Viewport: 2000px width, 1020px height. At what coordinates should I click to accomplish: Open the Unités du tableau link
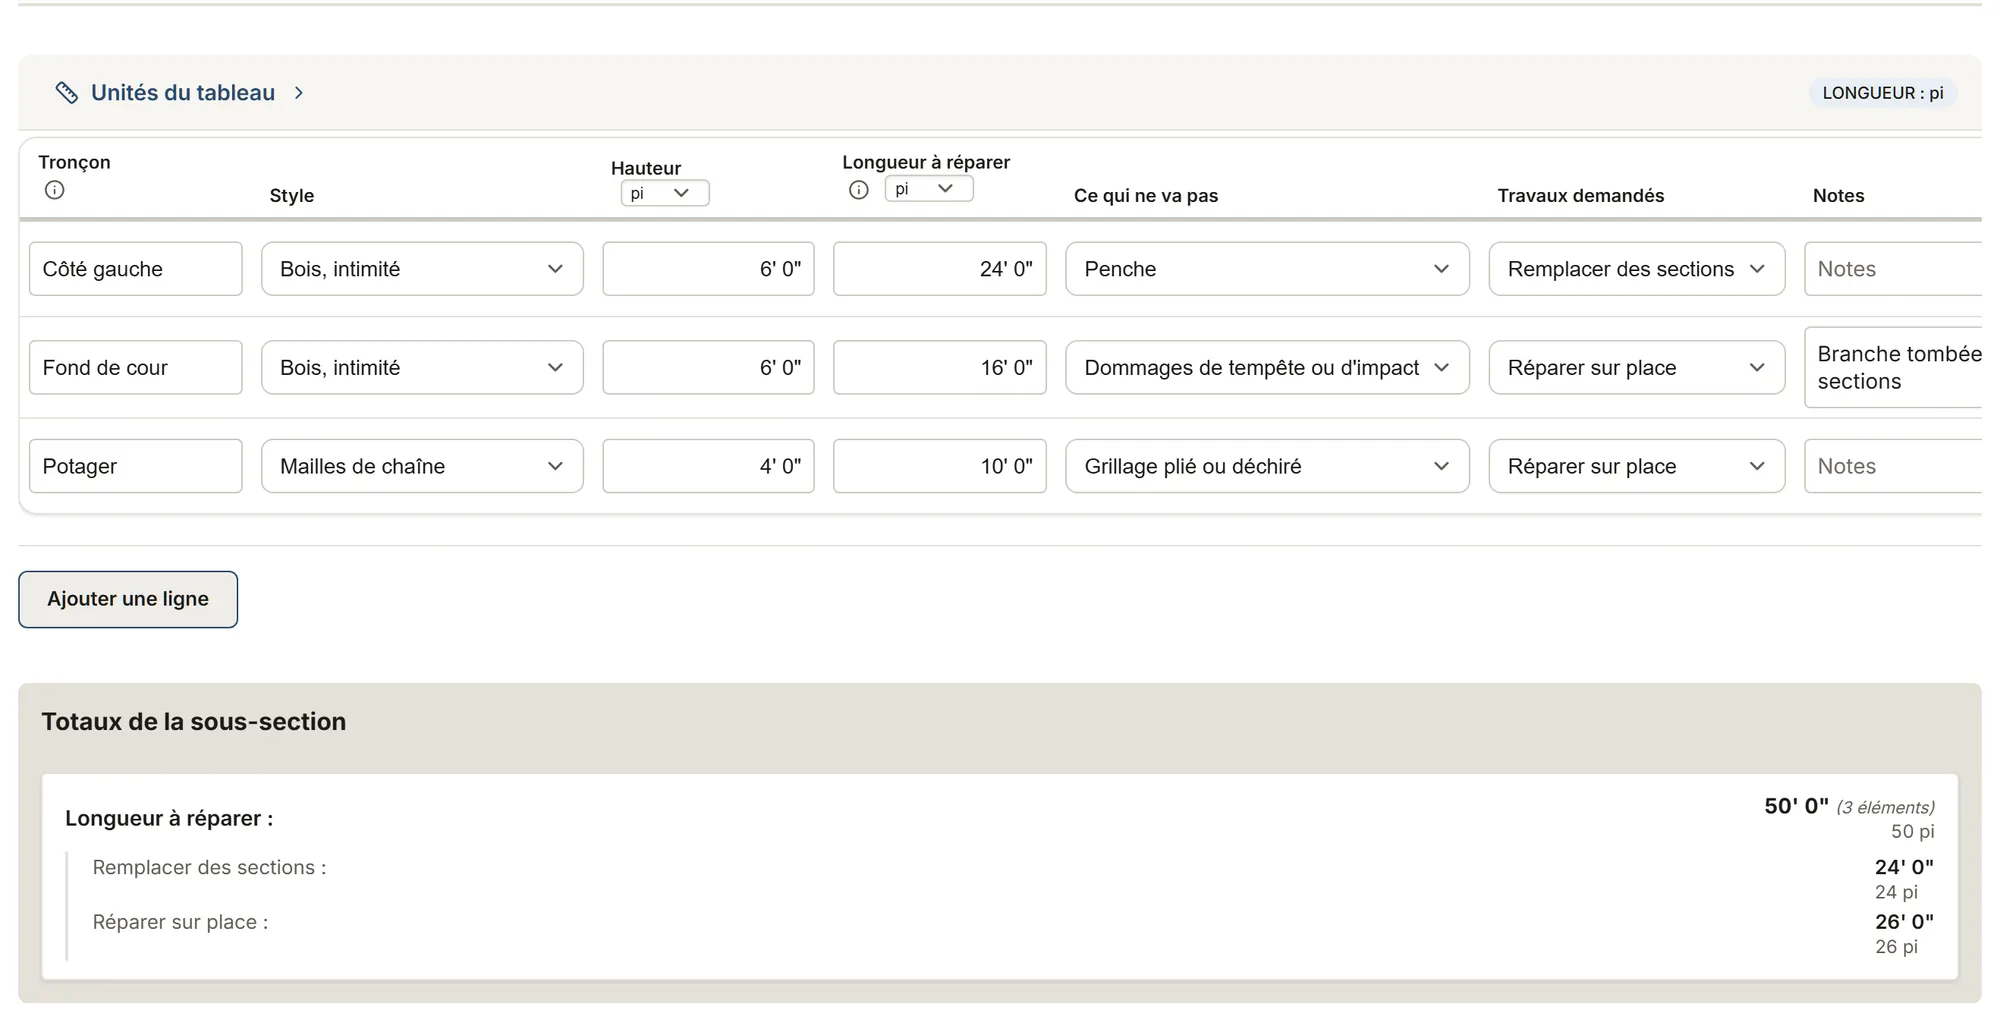pos(183,93)
